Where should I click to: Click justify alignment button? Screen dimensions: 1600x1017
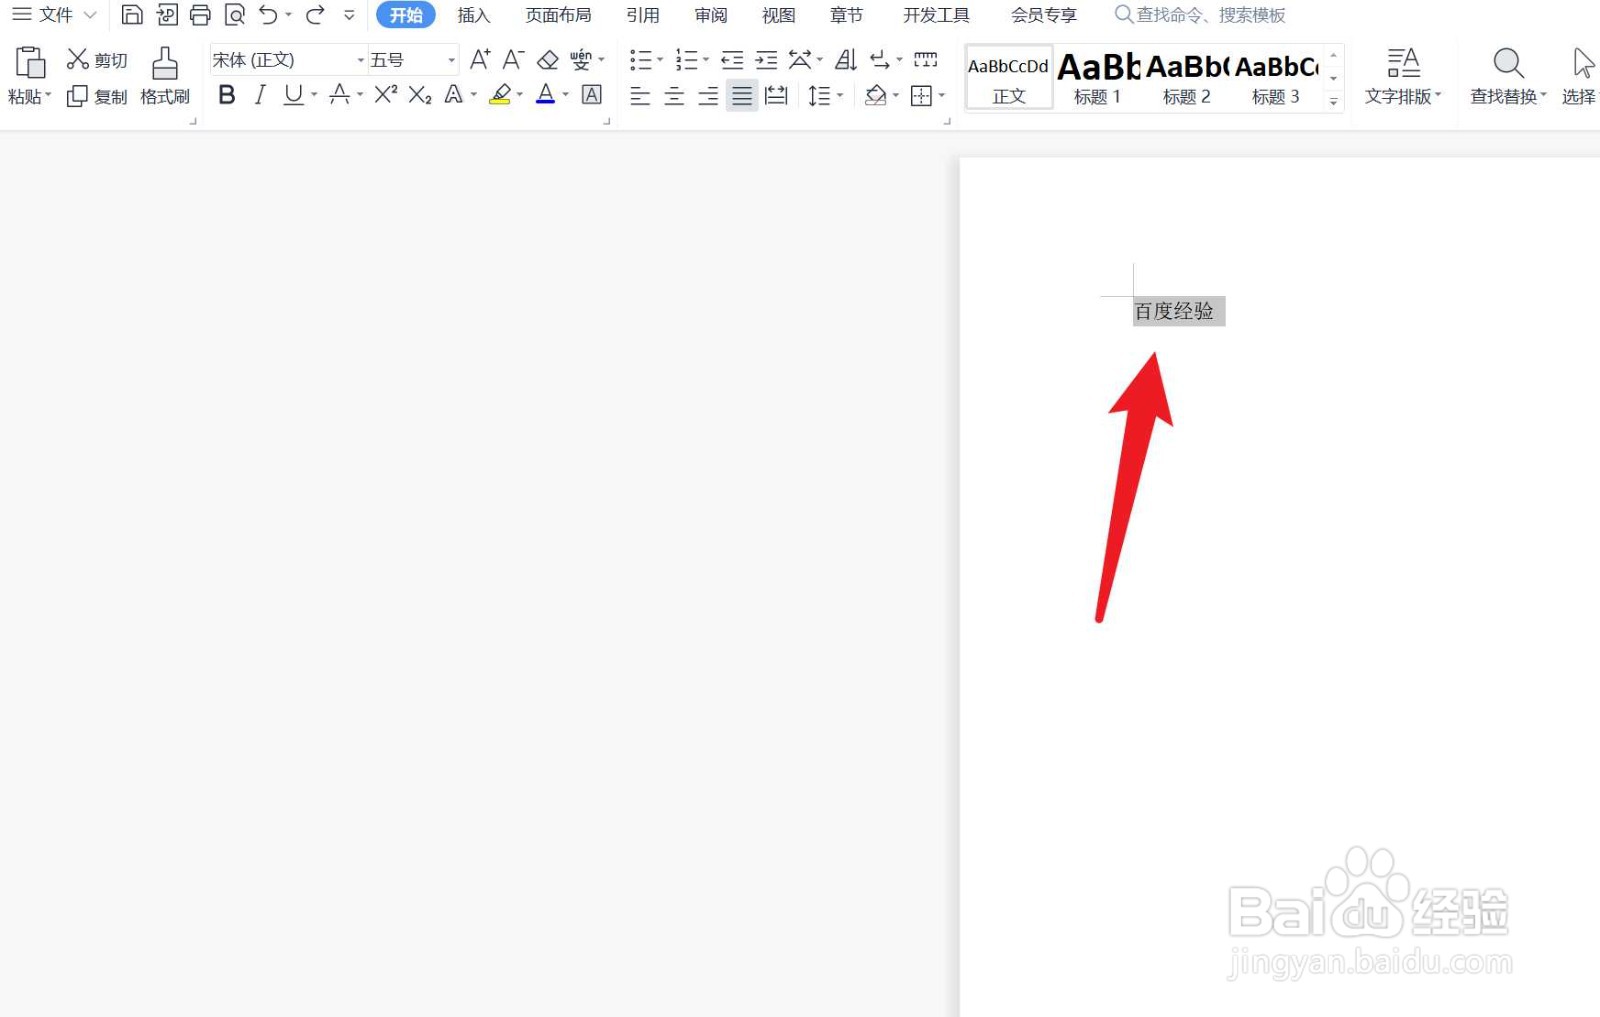[x=742, y=96]
